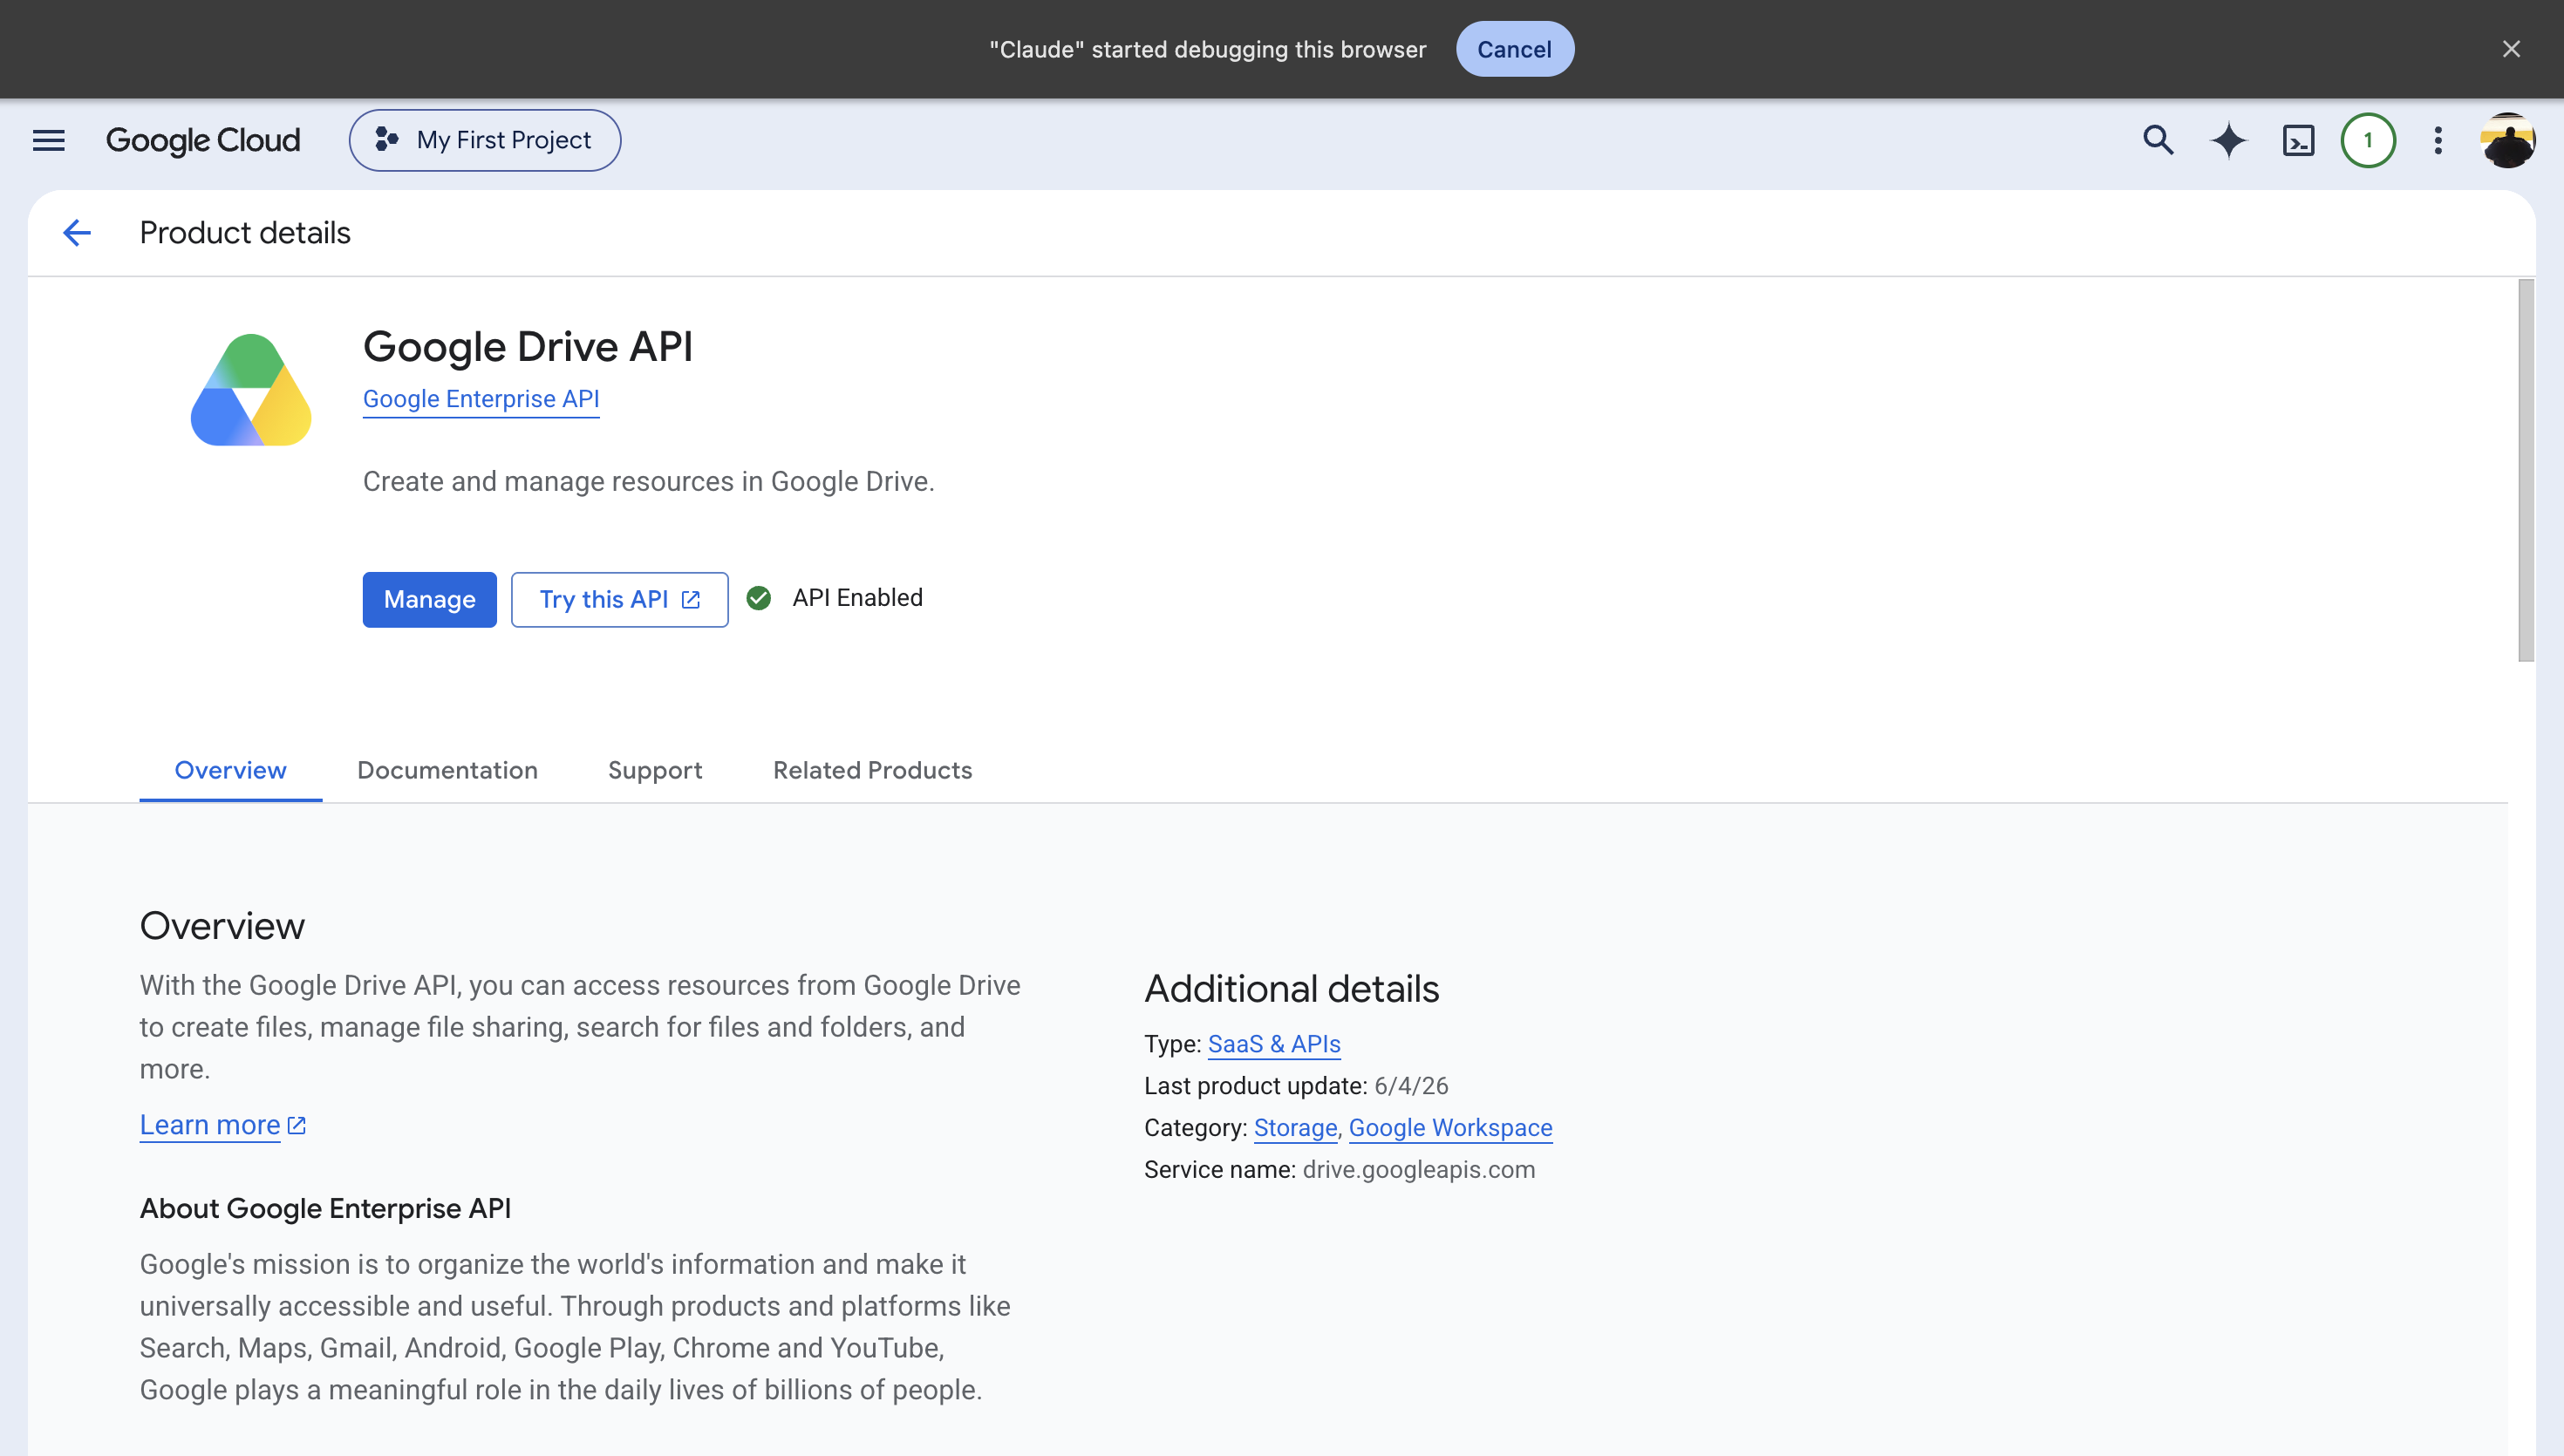Dismiss the debugging banner with X
Screen dimensions: 2564x1456
(2510, 49)
